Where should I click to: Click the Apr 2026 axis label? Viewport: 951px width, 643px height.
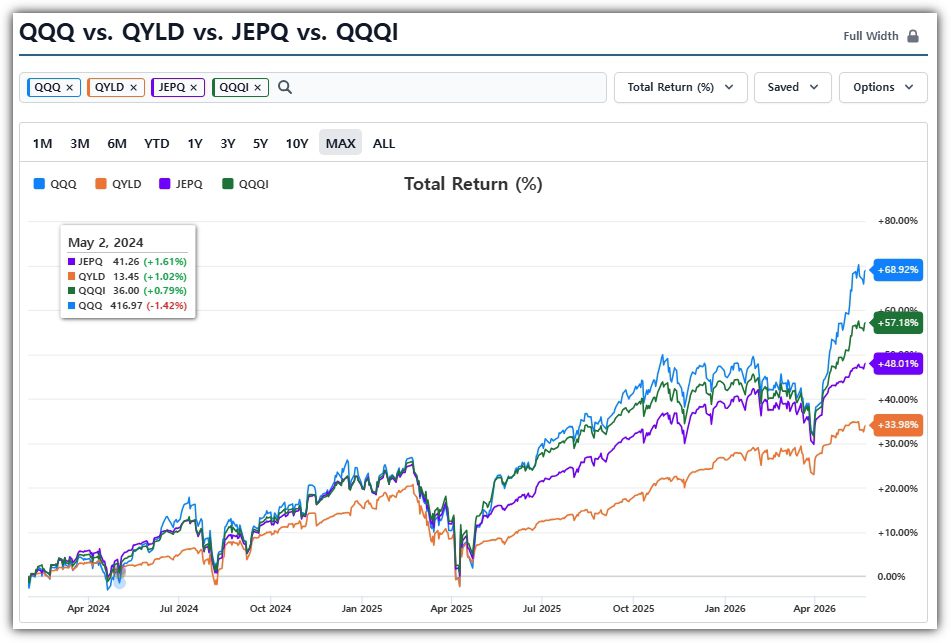[814, 608]
